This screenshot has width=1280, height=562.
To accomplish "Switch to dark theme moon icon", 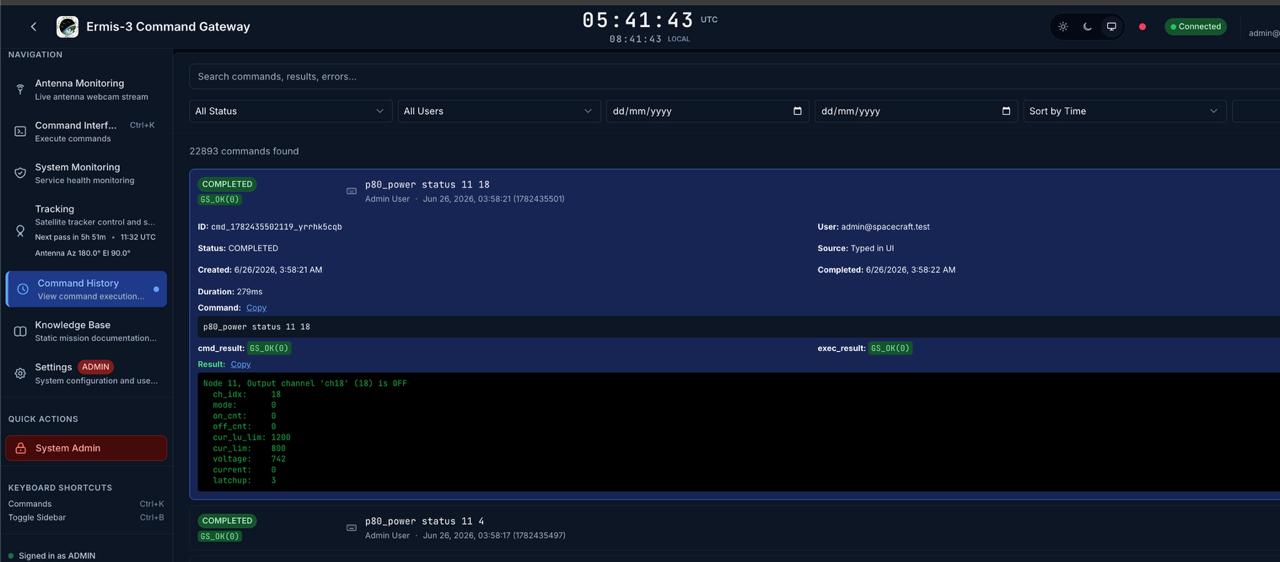I will click(x=1087, y=27).
